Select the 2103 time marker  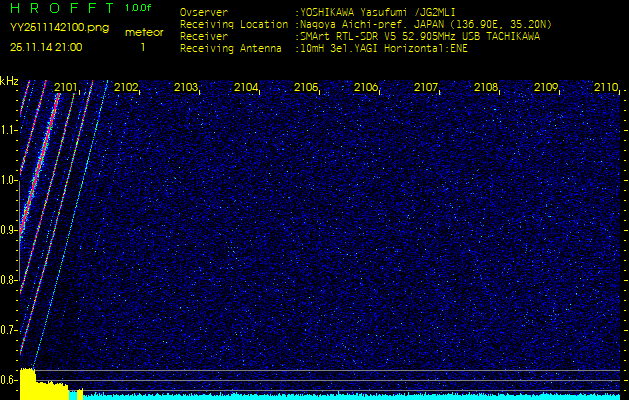click(186, 88)
